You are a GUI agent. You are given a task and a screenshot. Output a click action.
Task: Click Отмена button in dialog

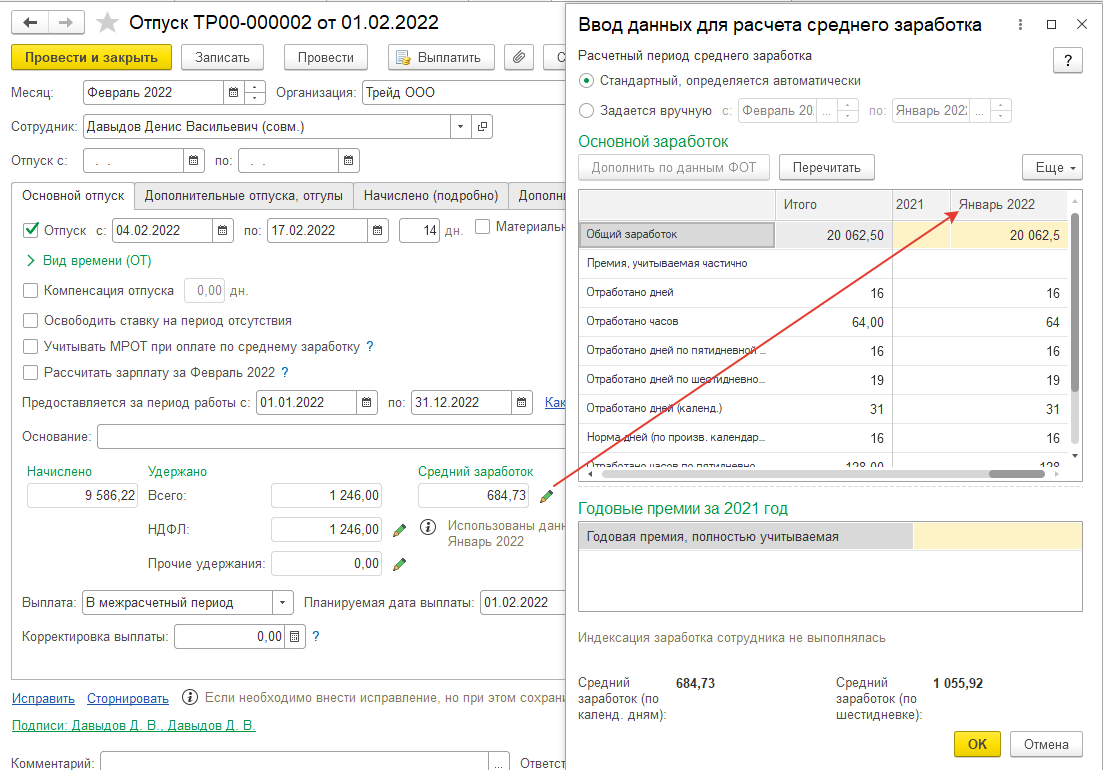point(1046,744)
